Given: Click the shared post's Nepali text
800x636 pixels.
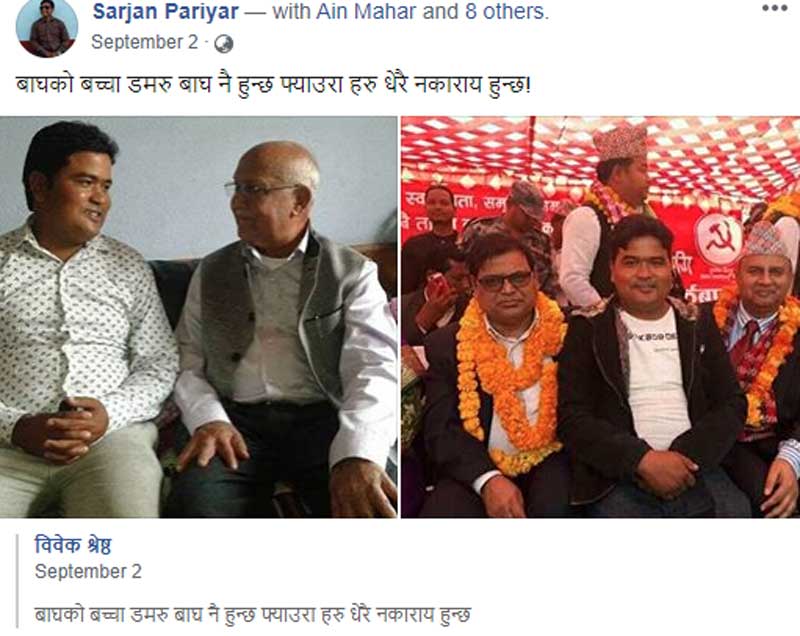Looking at the screenshot, I should [253, 614].
